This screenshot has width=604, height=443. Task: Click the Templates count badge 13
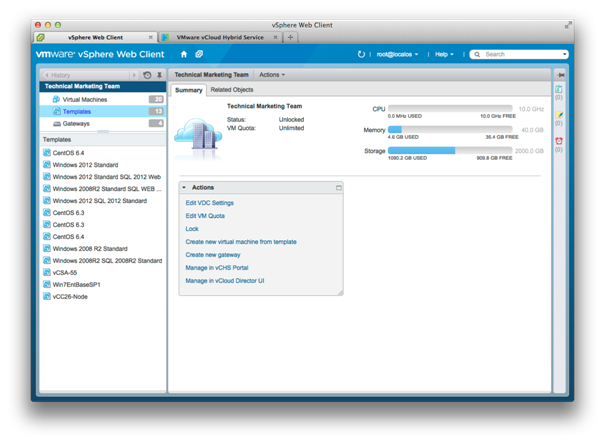tap(156, 111)
